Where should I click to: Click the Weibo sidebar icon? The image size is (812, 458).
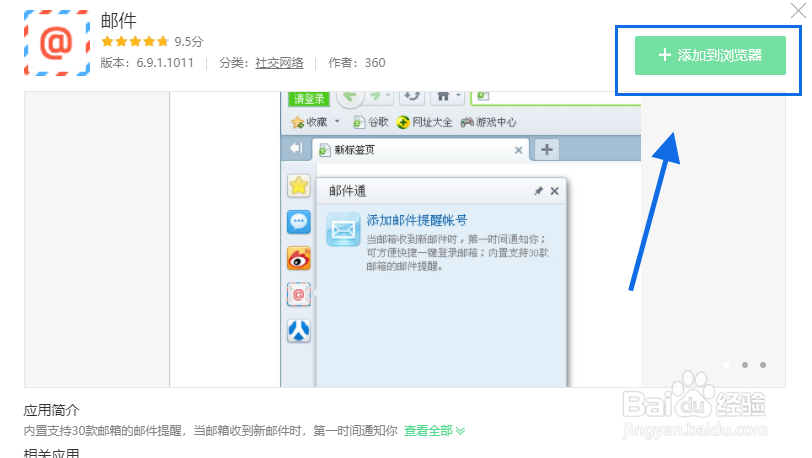pos(299,258)
